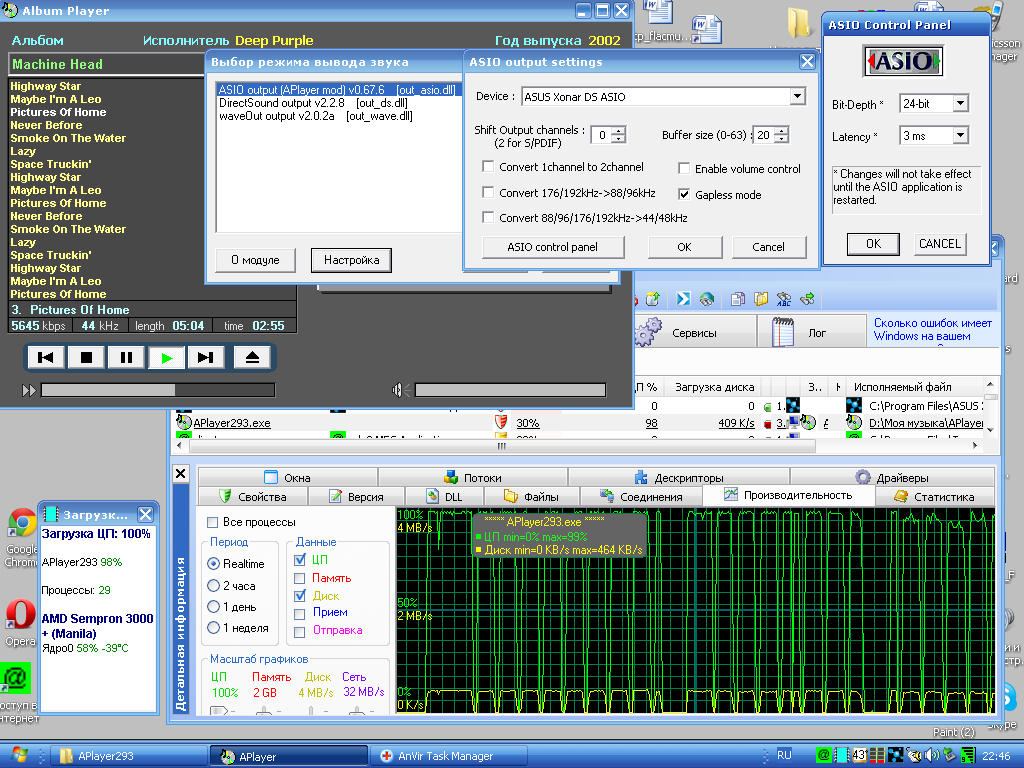The height and width of the screenshot is (768, 1024).
Task: Open the Latency dropdown in ASIO Control Panel
Action: pyautogui.click(x=960, y=136)
